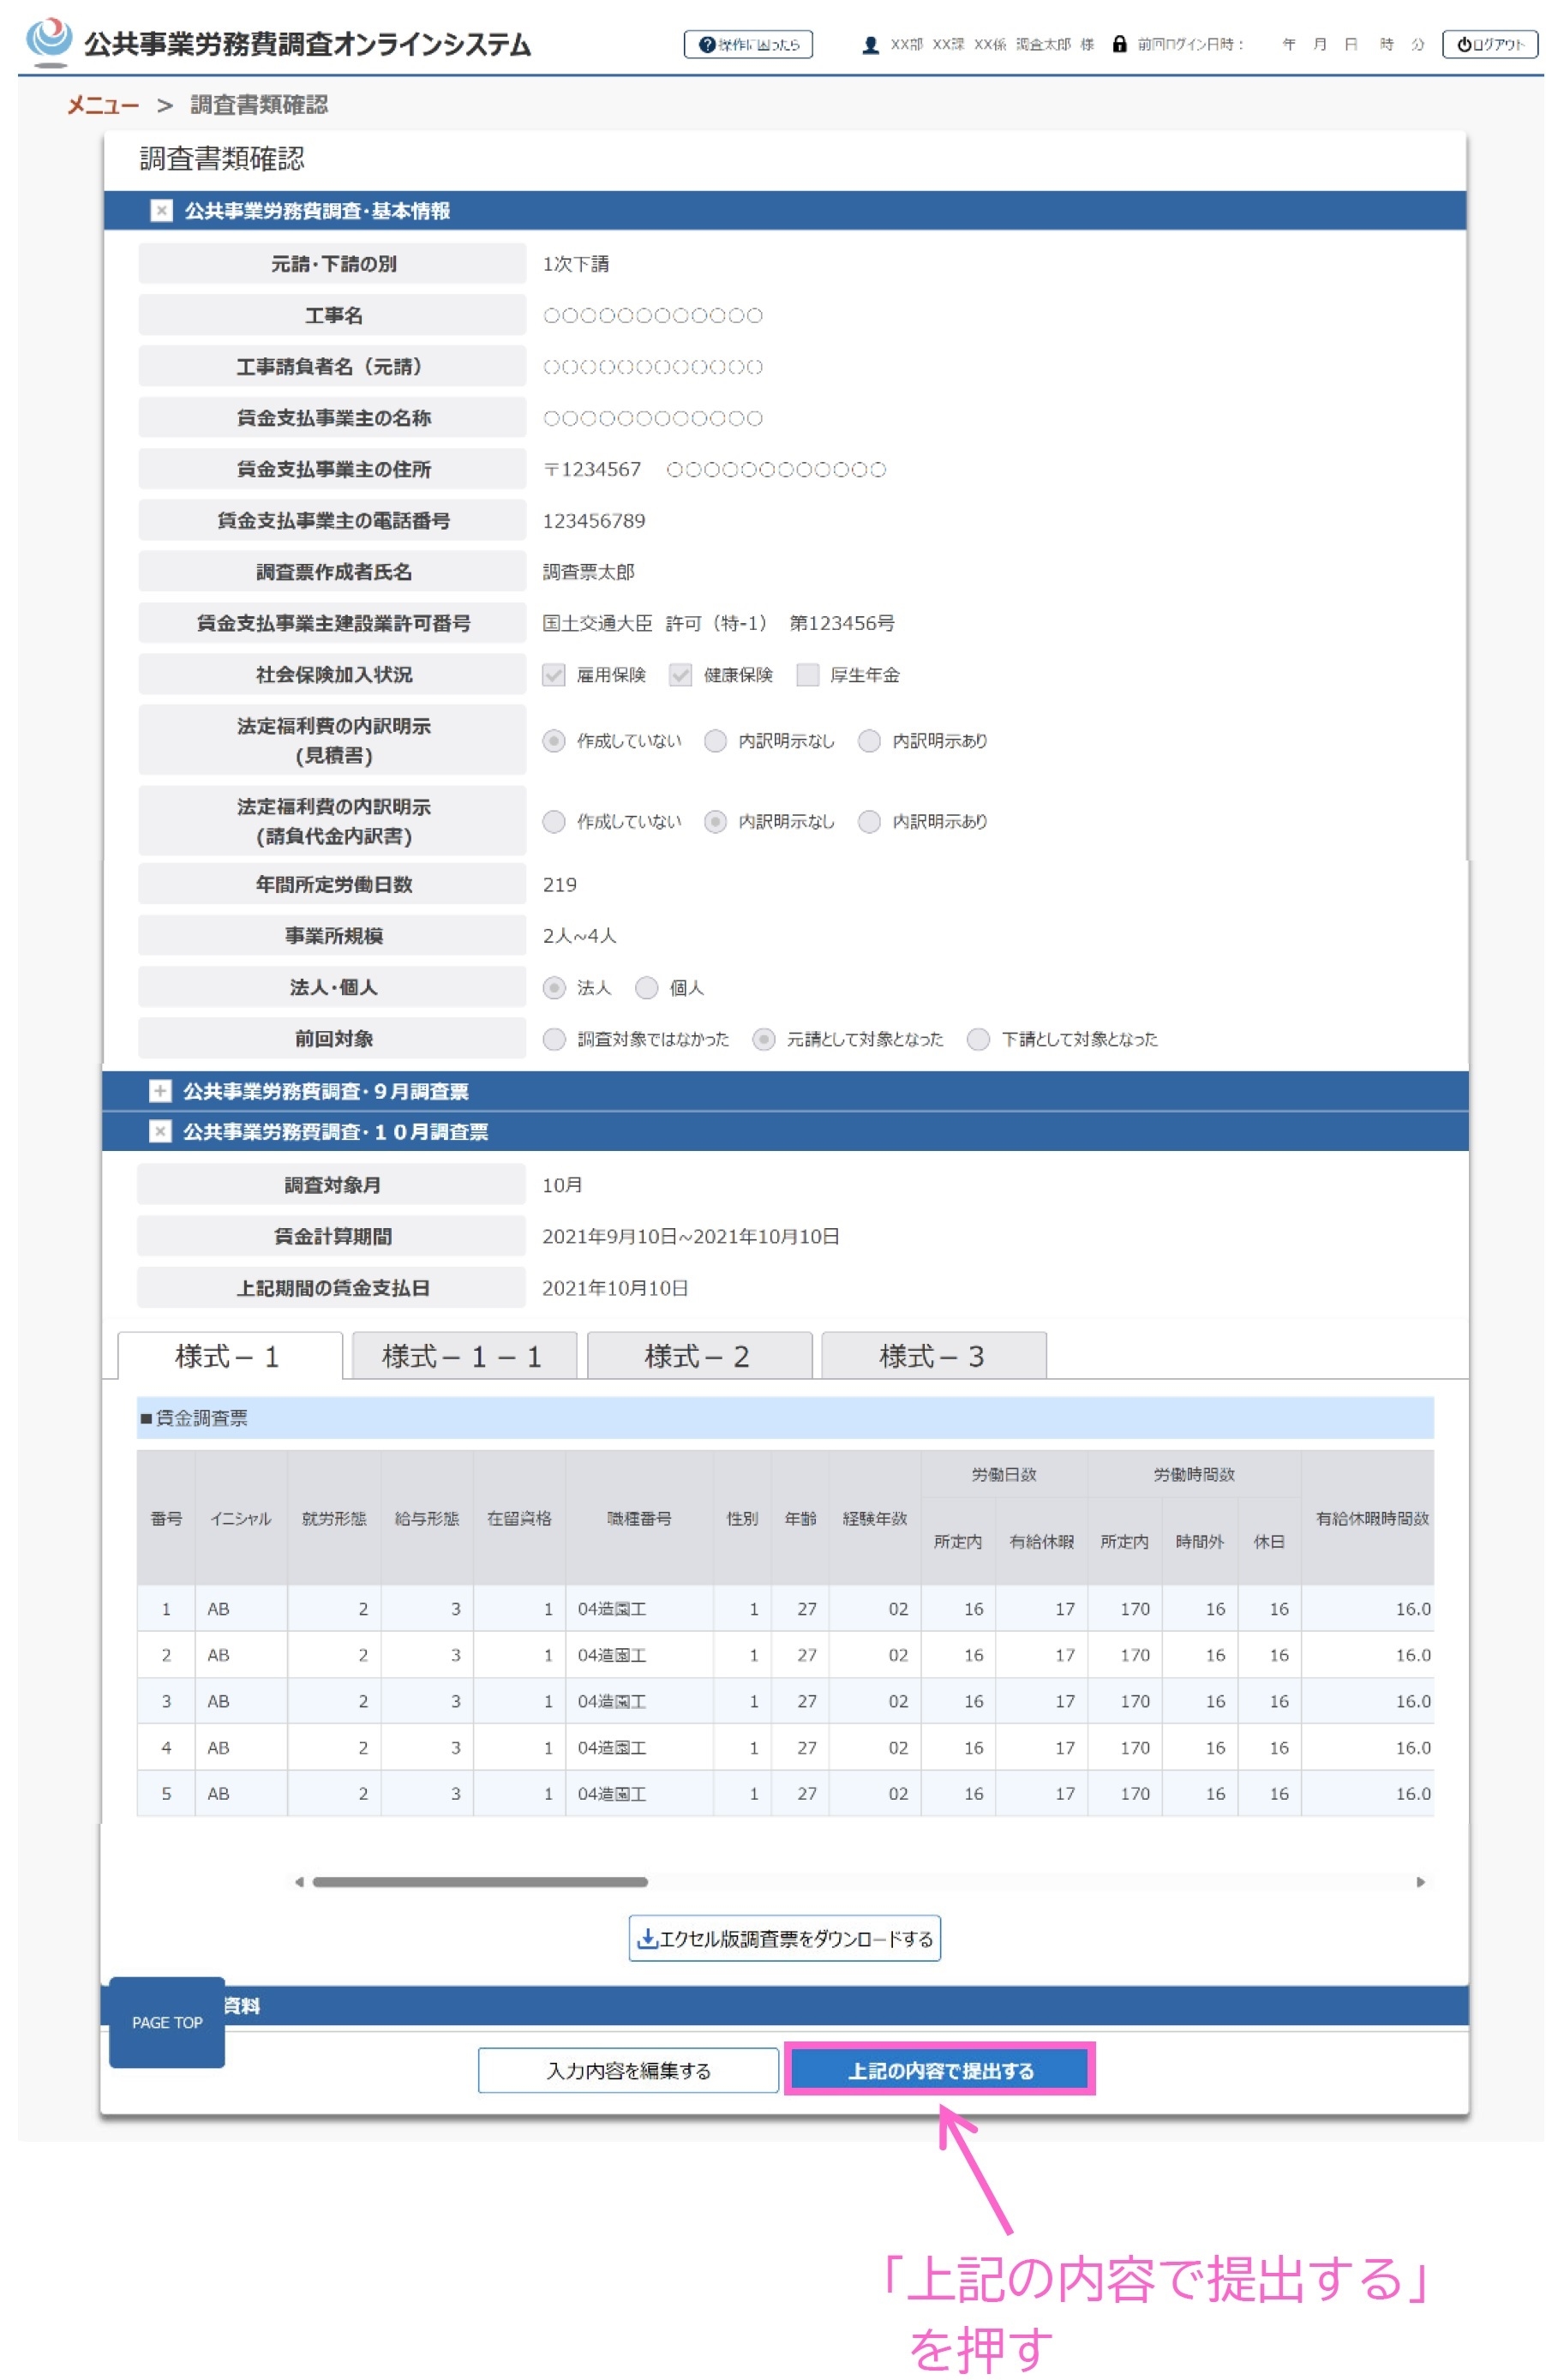The height and width of the screenshot is (2380, 1546).
Task: Submit with 上記の内容で提出する button
Action: 940,2069
